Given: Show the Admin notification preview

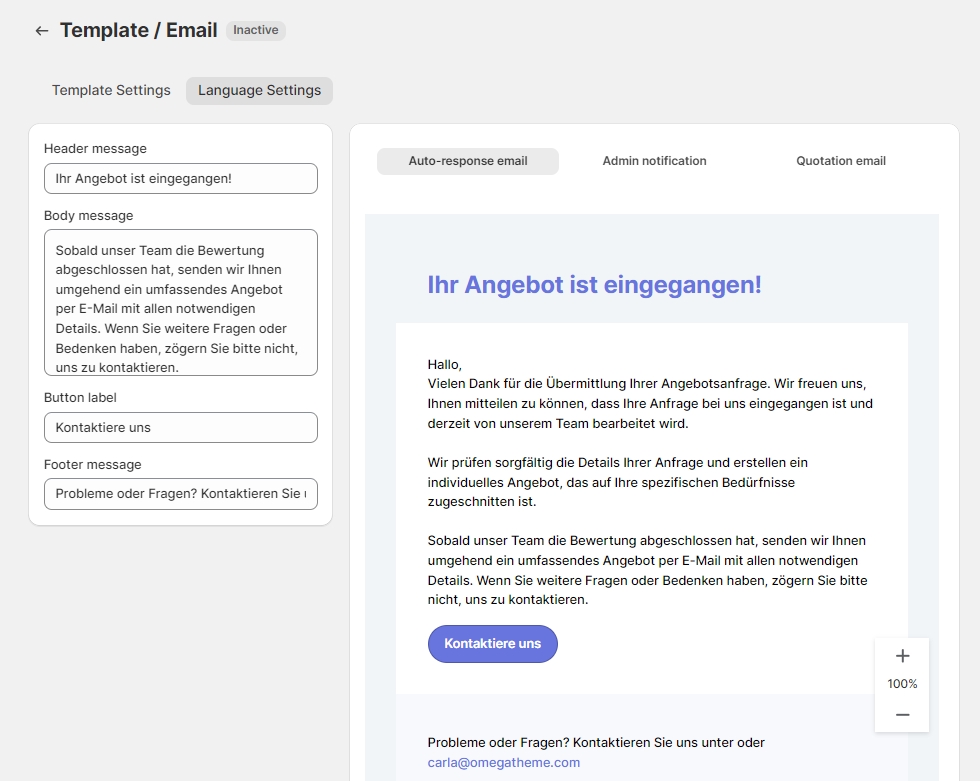Looking at the screenshot, I should point(654,161).
